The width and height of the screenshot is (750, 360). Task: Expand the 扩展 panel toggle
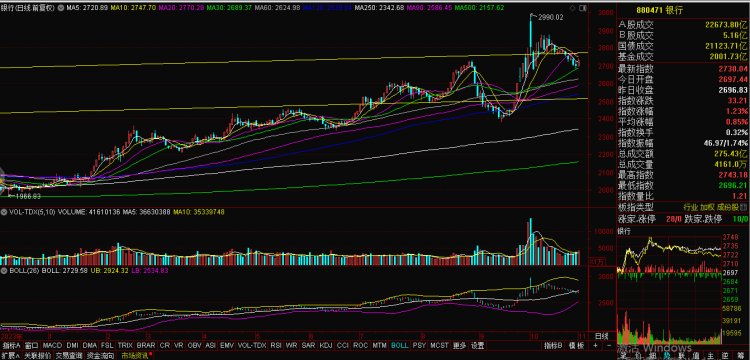click(11, 356)
